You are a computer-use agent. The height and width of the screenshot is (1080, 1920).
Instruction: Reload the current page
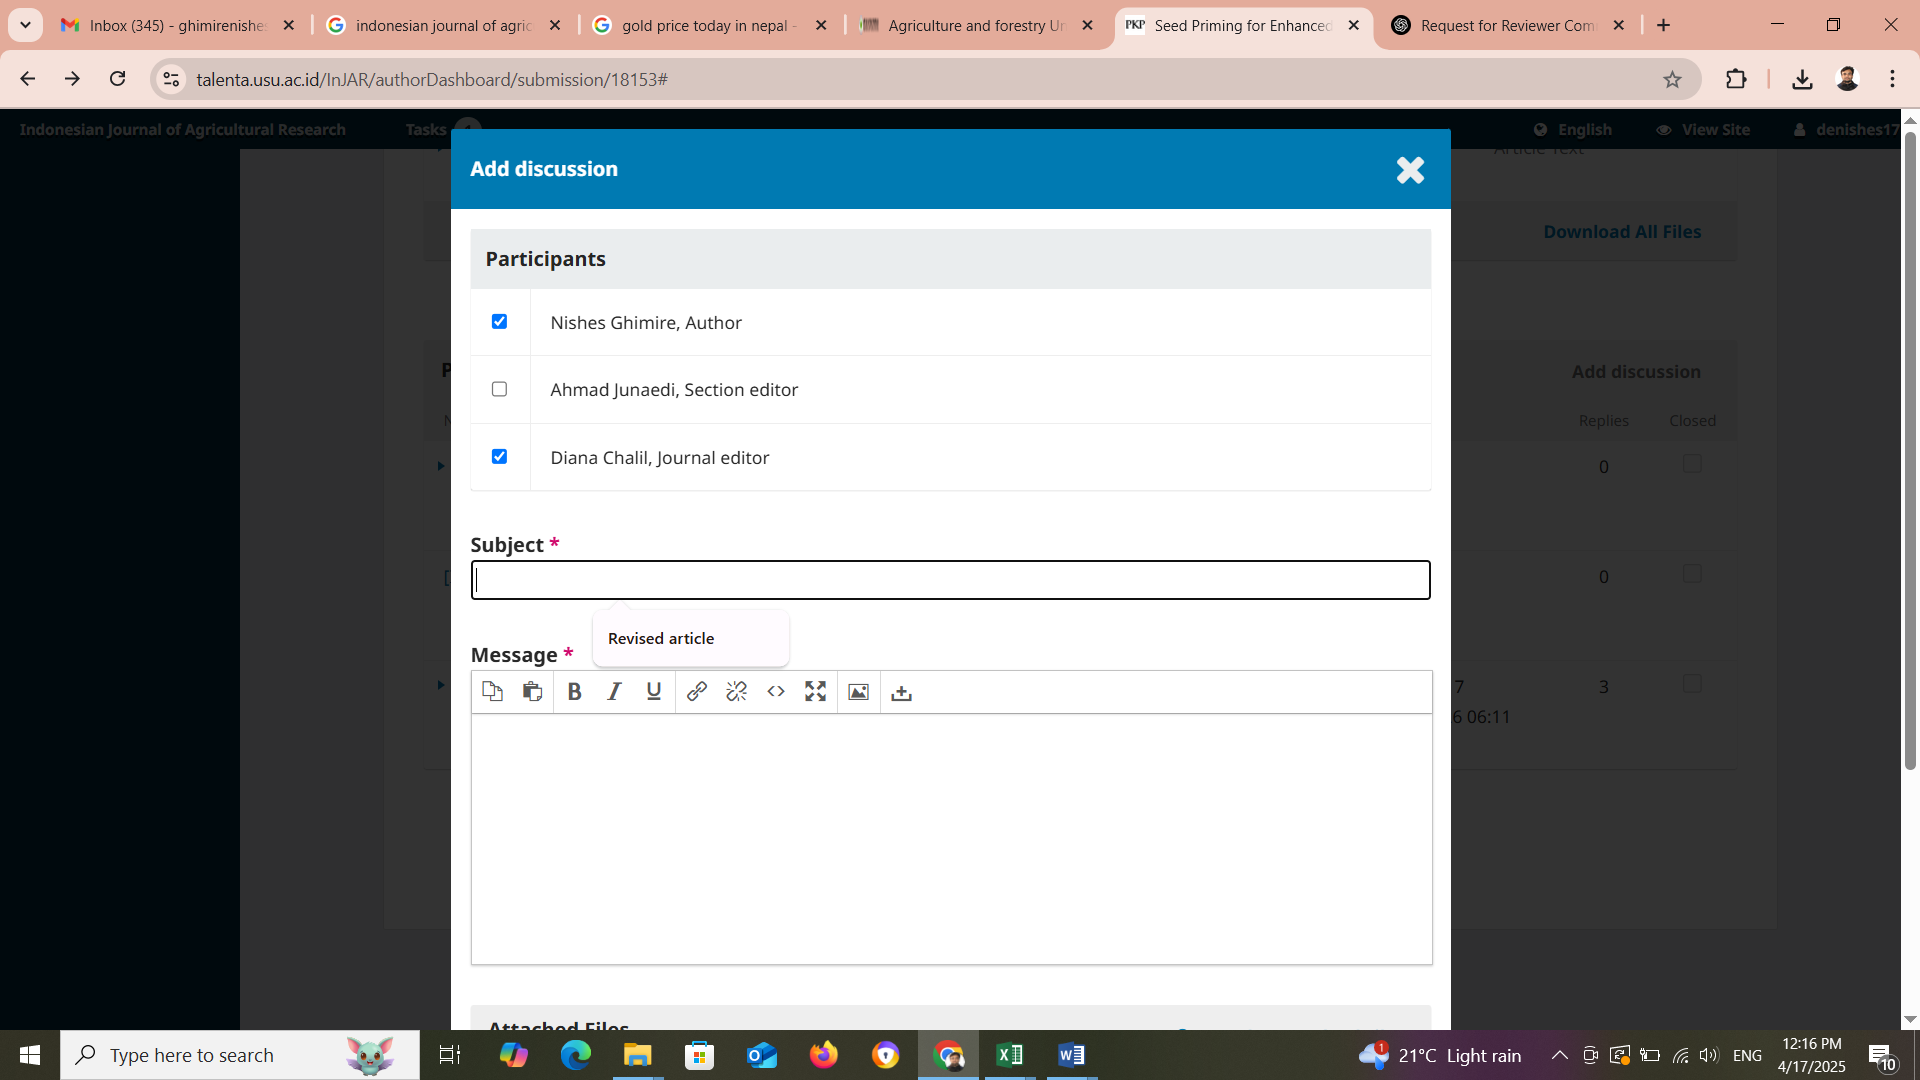coord(118,79)
